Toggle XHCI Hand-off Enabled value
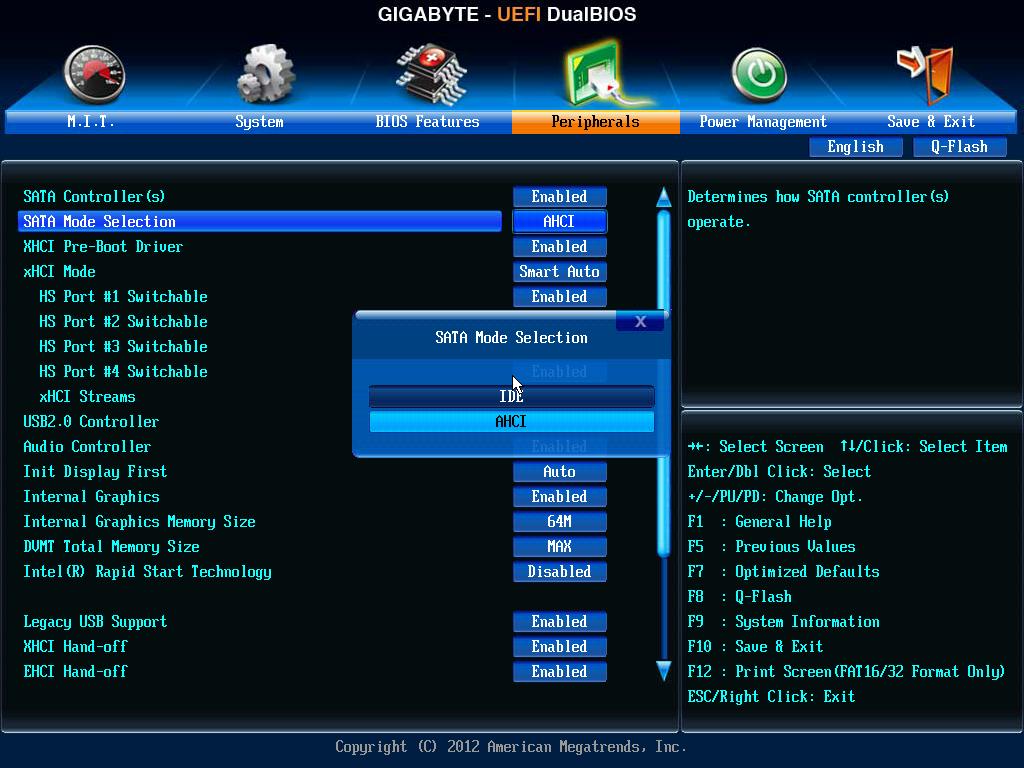Image resolution: width=1024 pixels, height=768 pixels. coord(560,647)
